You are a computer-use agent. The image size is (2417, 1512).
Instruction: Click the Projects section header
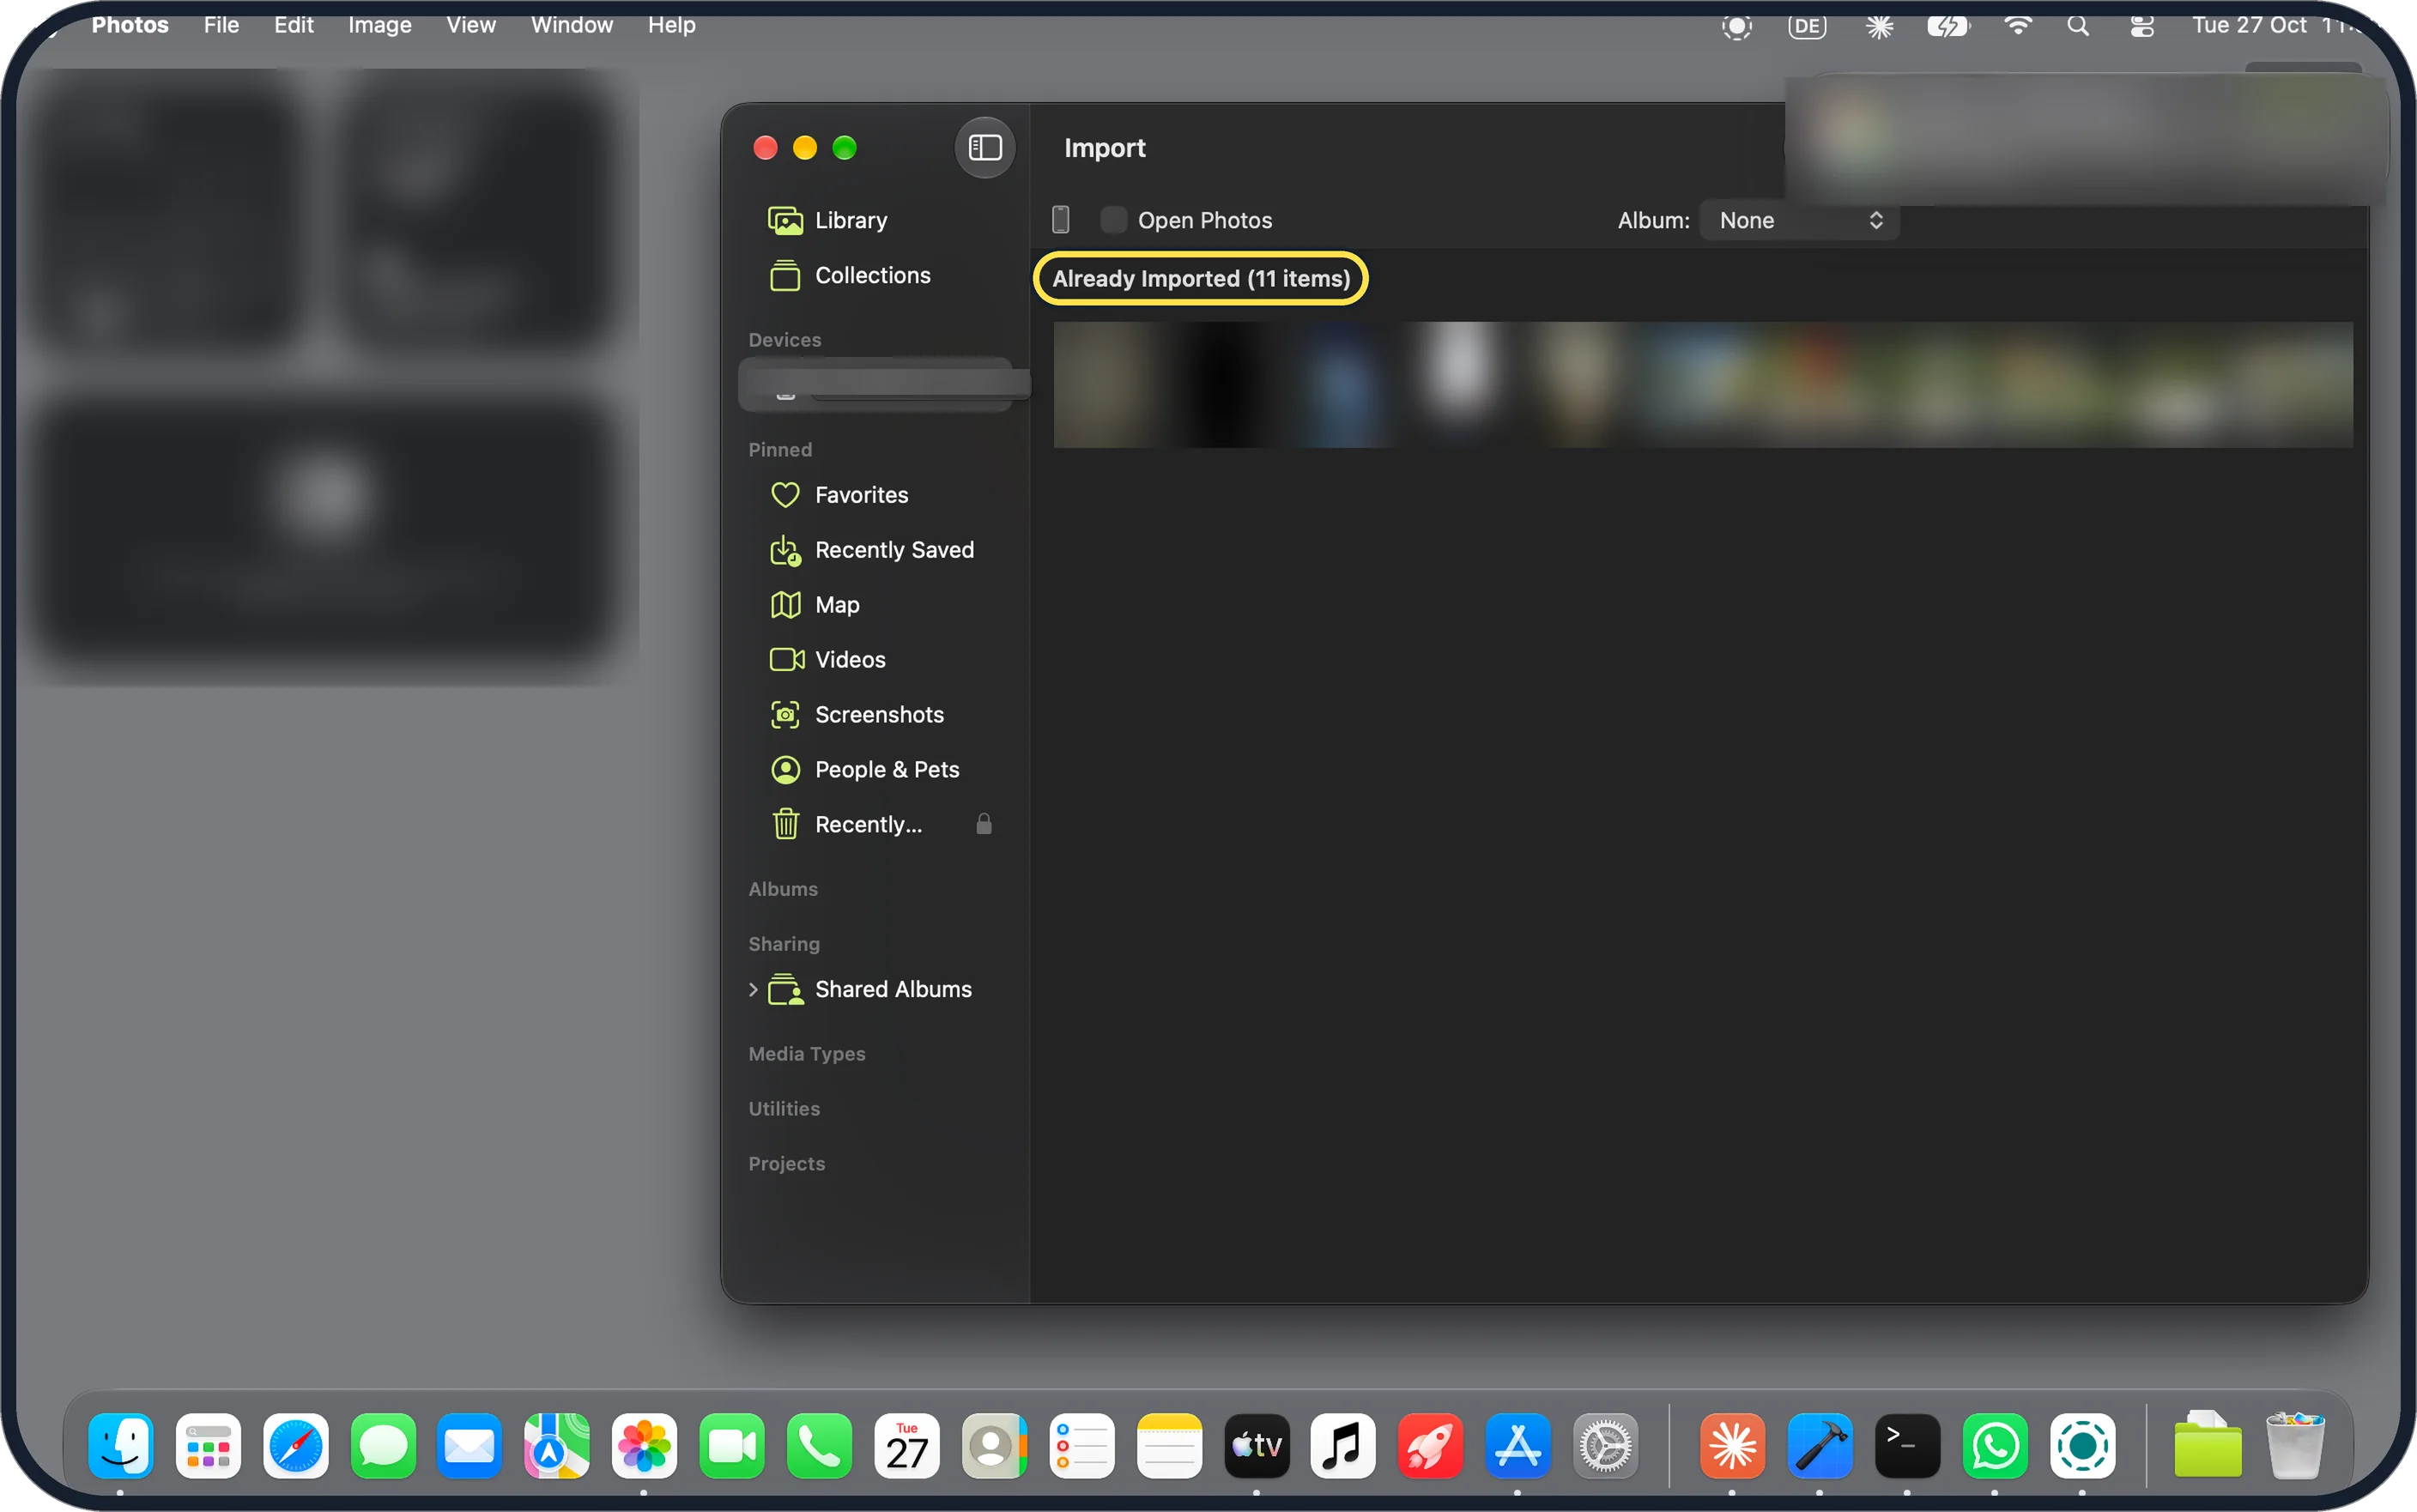[787, 1164]
